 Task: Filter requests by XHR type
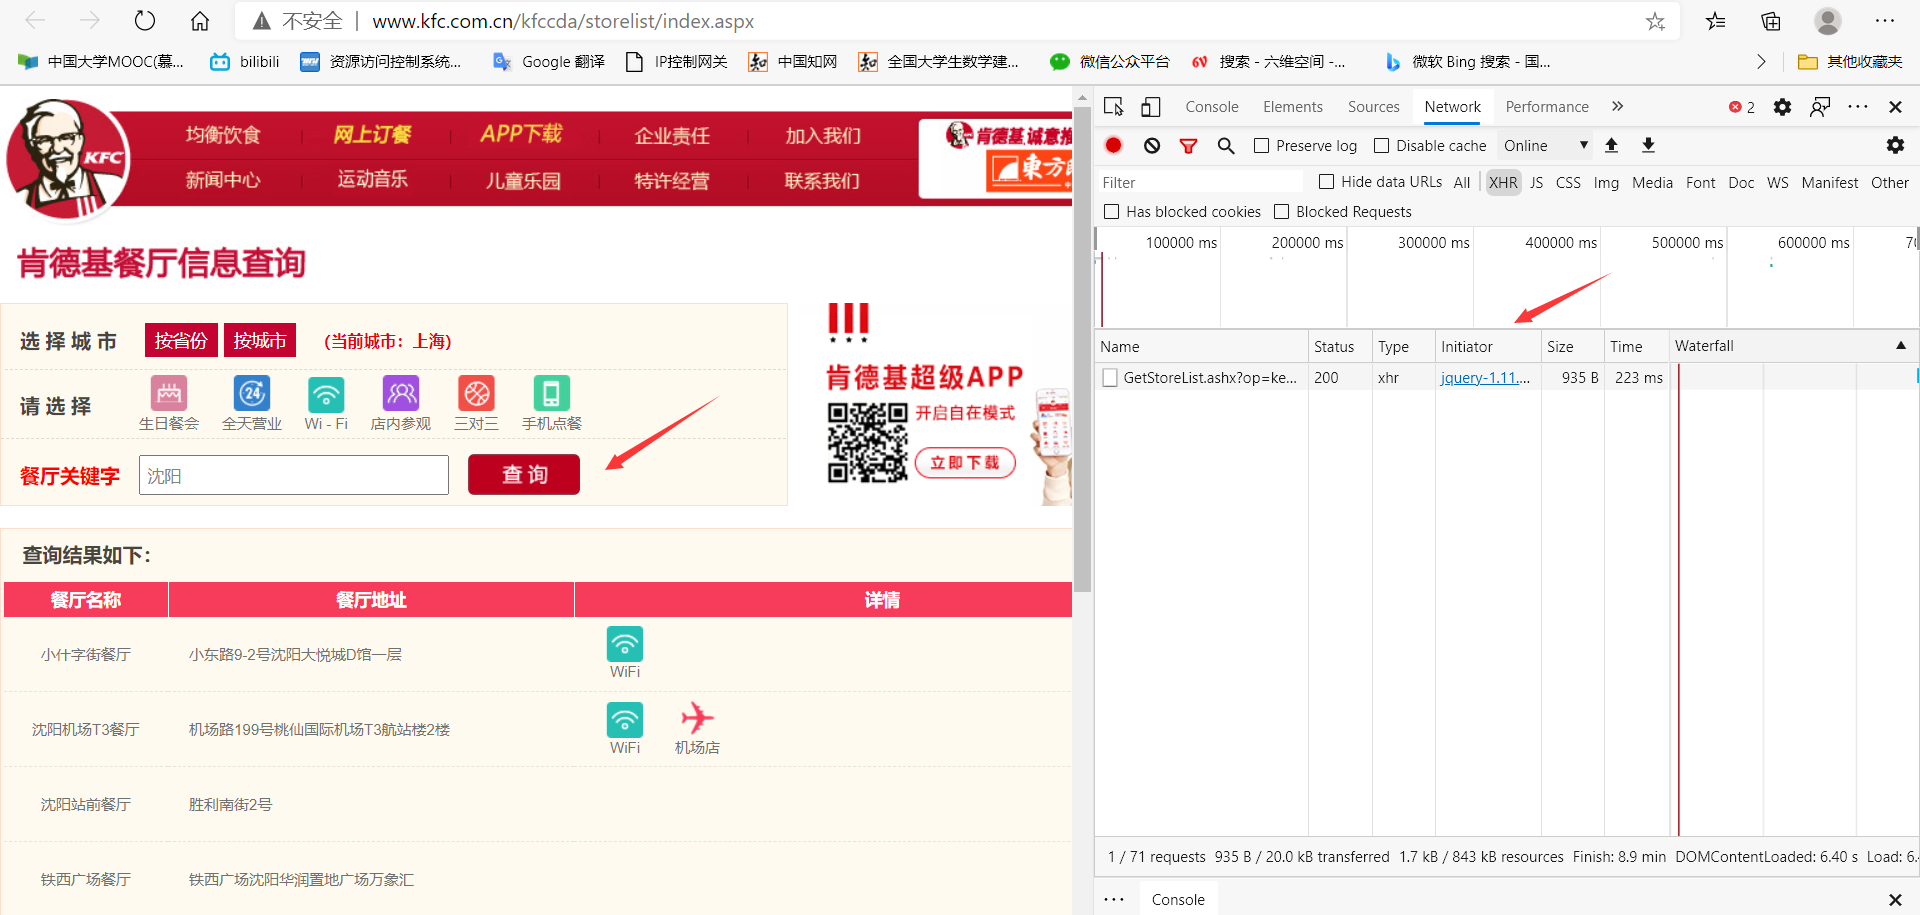1503,183
